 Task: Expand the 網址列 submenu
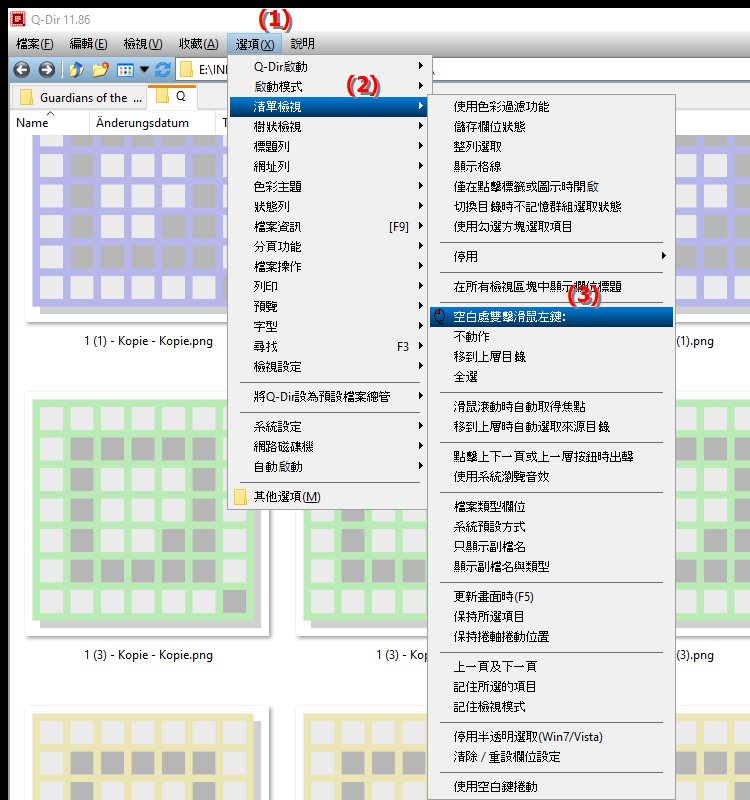[328, 166]
